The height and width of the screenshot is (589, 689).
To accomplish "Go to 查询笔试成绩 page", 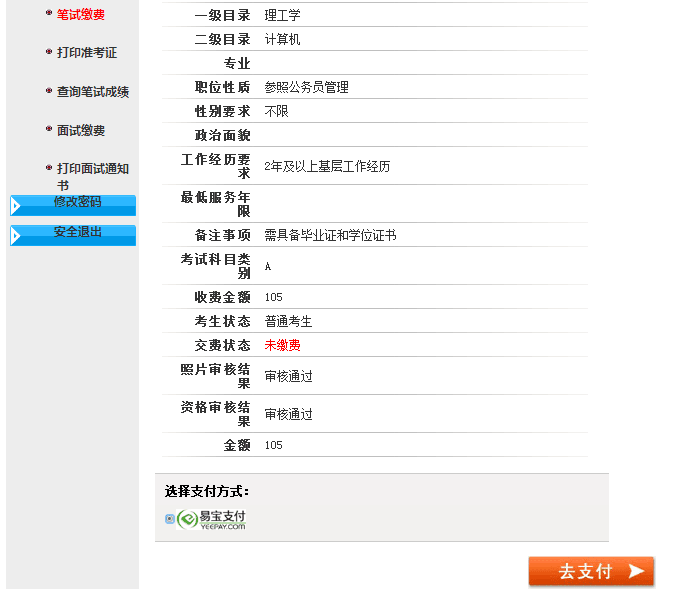I will pyautogui.click(x=92, y=91).
